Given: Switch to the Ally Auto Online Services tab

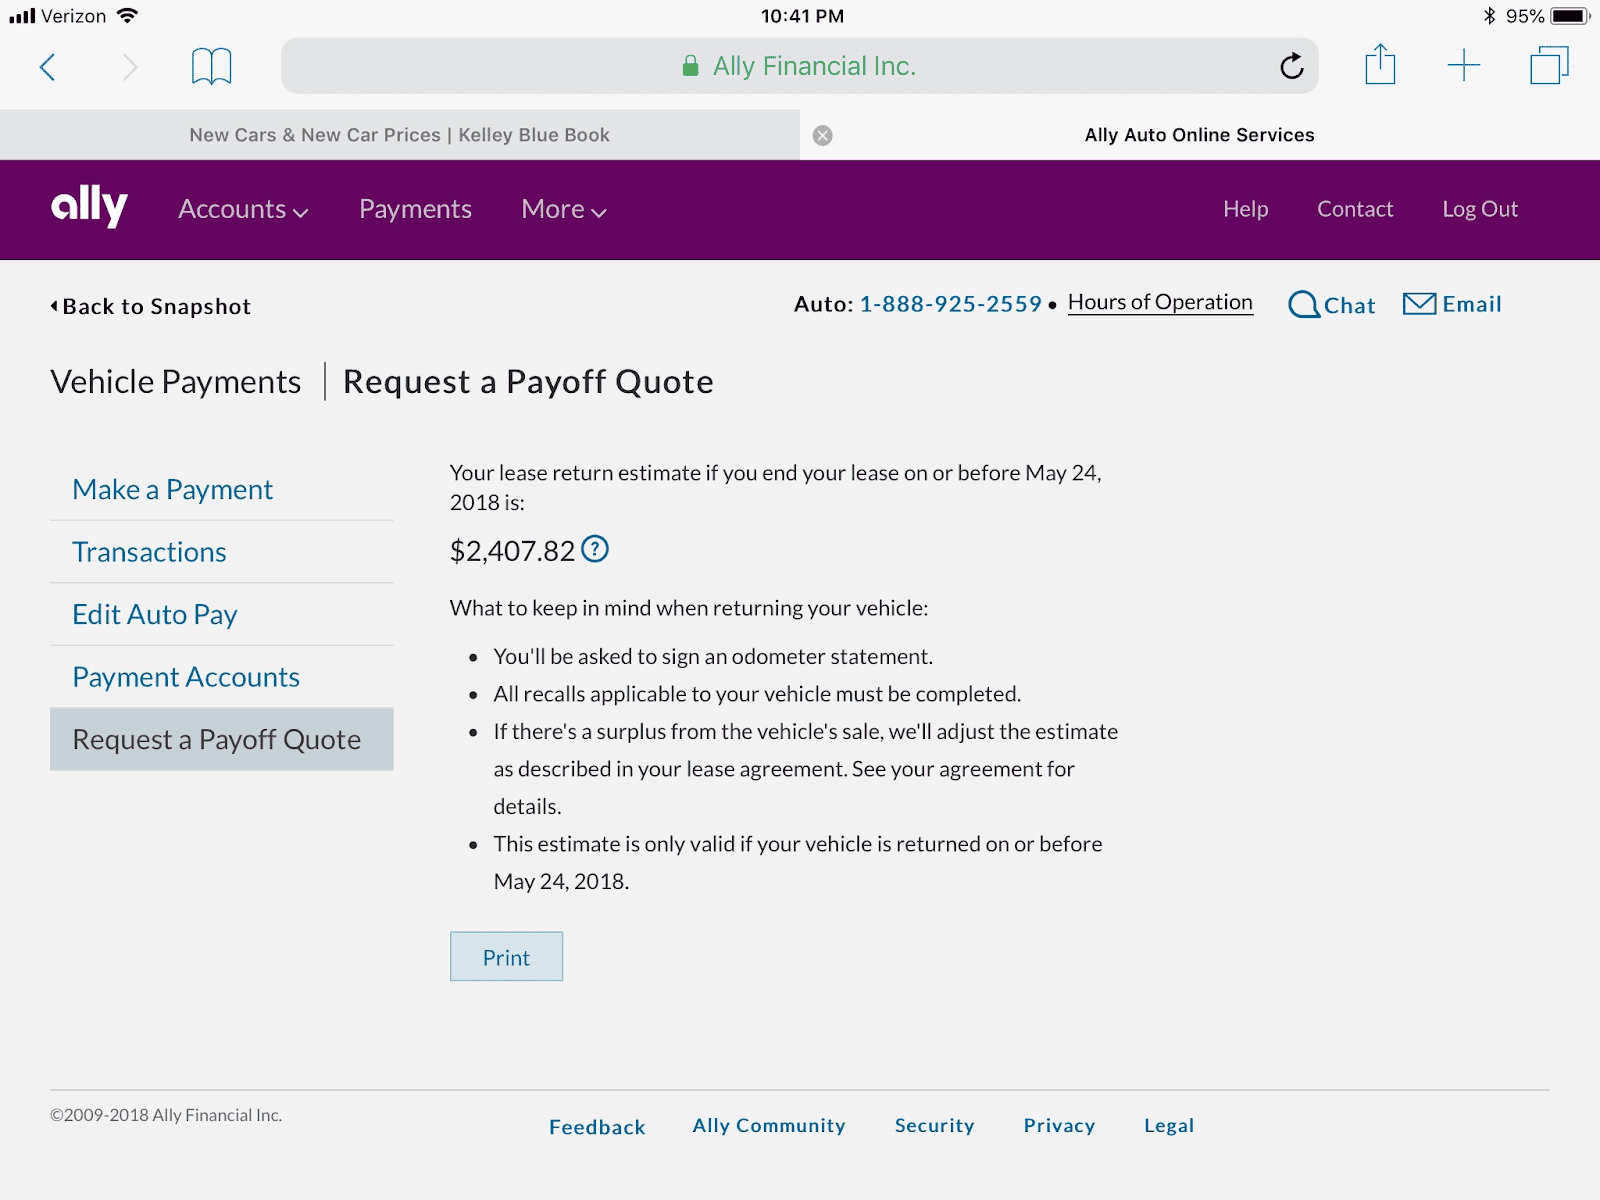Looking at the screenshot, I should tap(1198, 134).
